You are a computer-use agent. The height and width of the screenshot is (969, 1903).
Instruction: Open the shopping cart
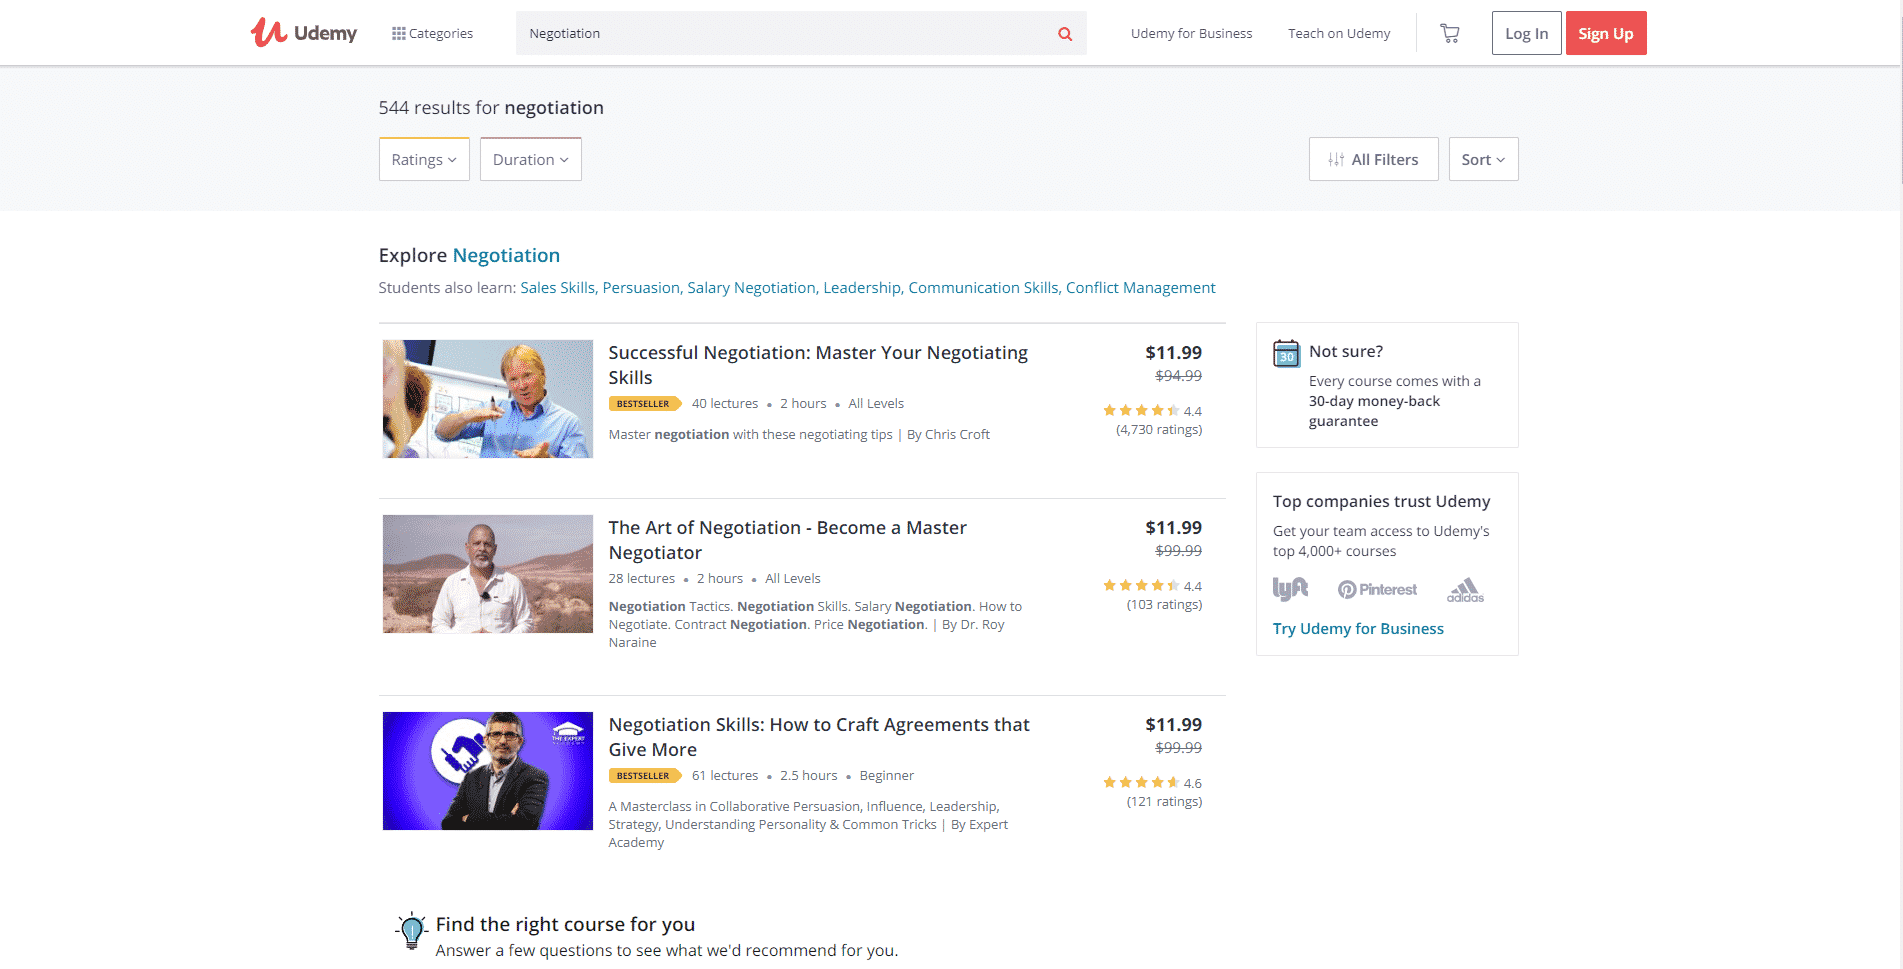tap(1449, 33)
